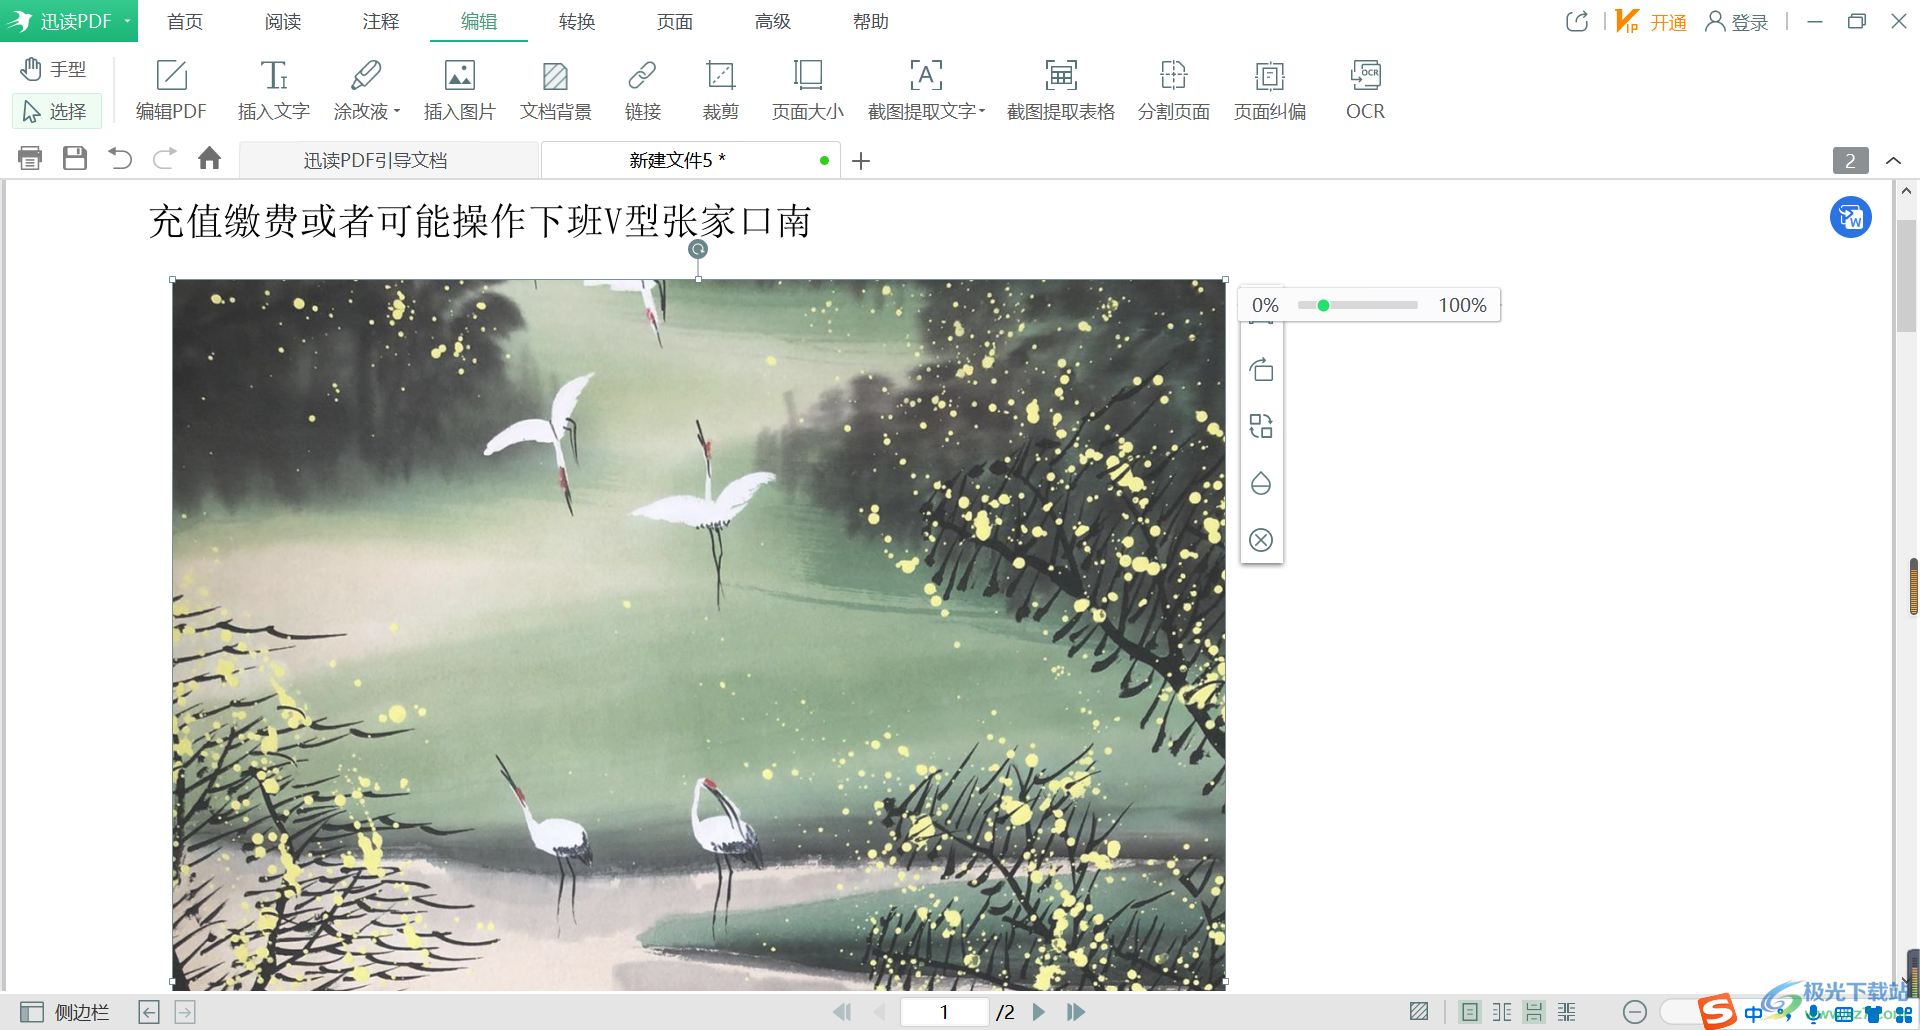Go to the home icon
This screenshot has height=1030, width=1920.
[209, 158]
